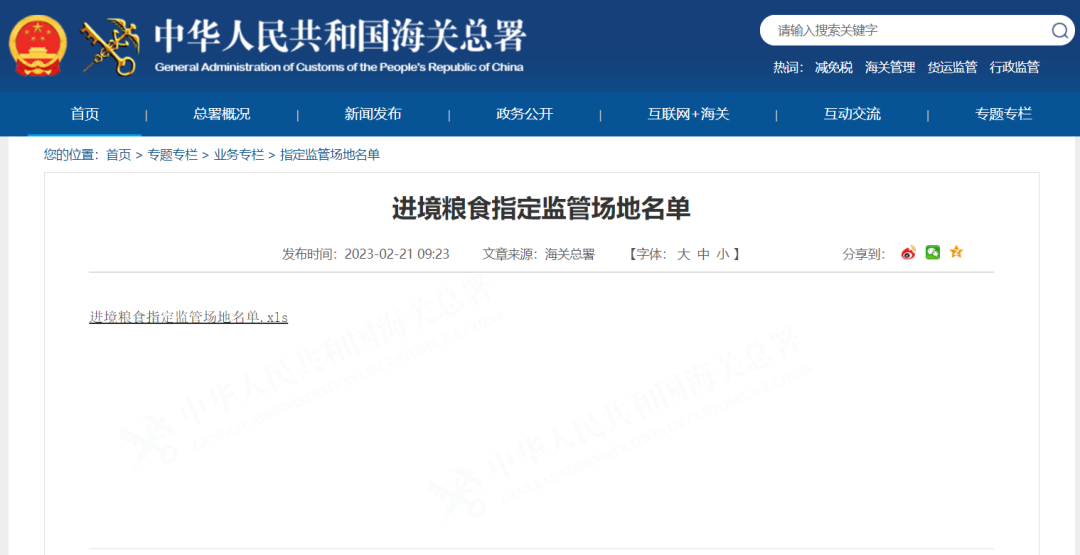Click the search magnifier icon
This screenshot has width=1080, height=555.
click(x=1060, y=31)
